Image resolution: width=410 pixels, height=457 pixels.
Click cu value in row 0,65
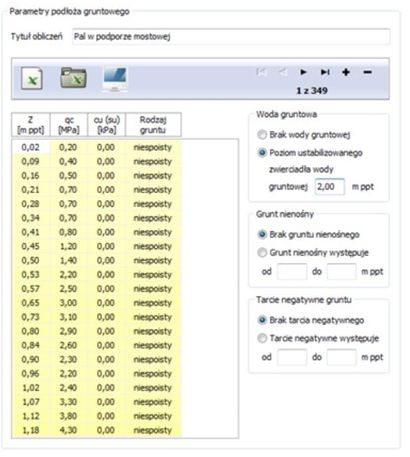(106, 303)
